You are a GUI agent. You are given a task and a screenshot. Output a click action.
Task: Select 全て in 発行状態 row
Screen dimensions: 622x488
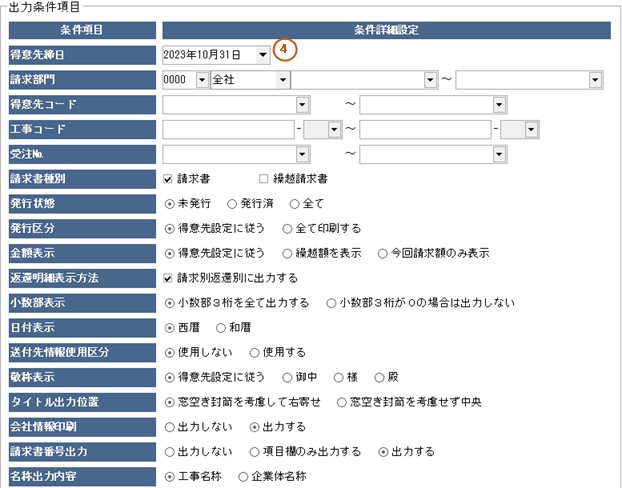(x=298, y=203)
